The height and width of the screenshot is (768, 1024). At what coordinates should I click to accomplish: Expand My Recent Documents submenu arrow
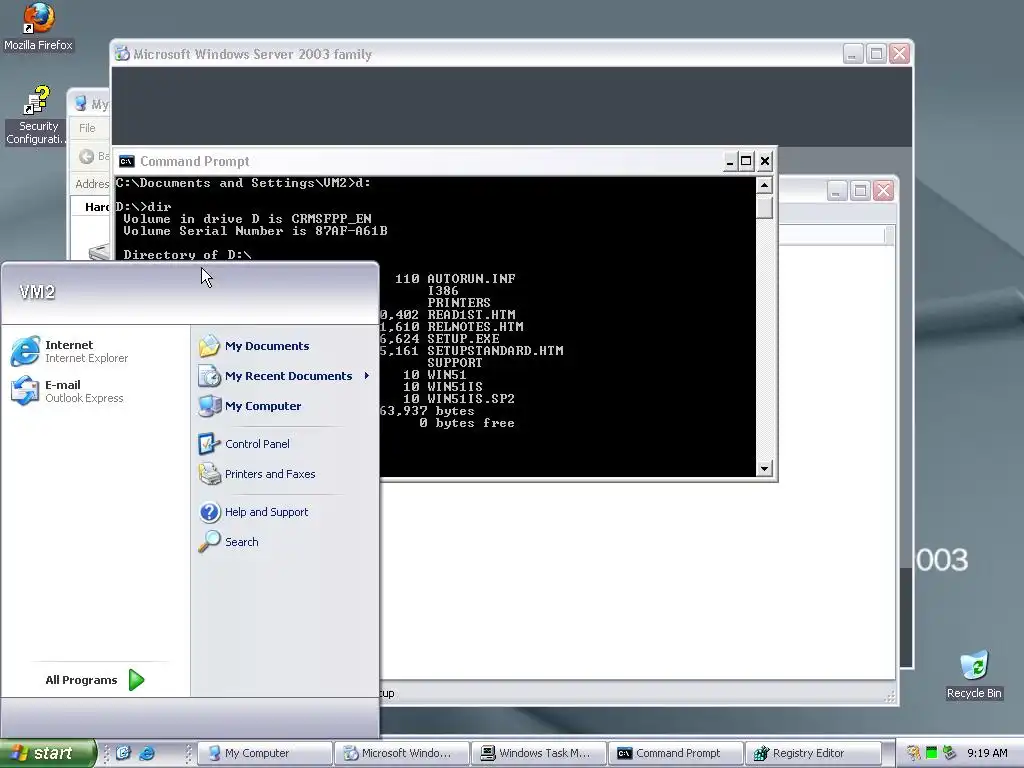366,376
